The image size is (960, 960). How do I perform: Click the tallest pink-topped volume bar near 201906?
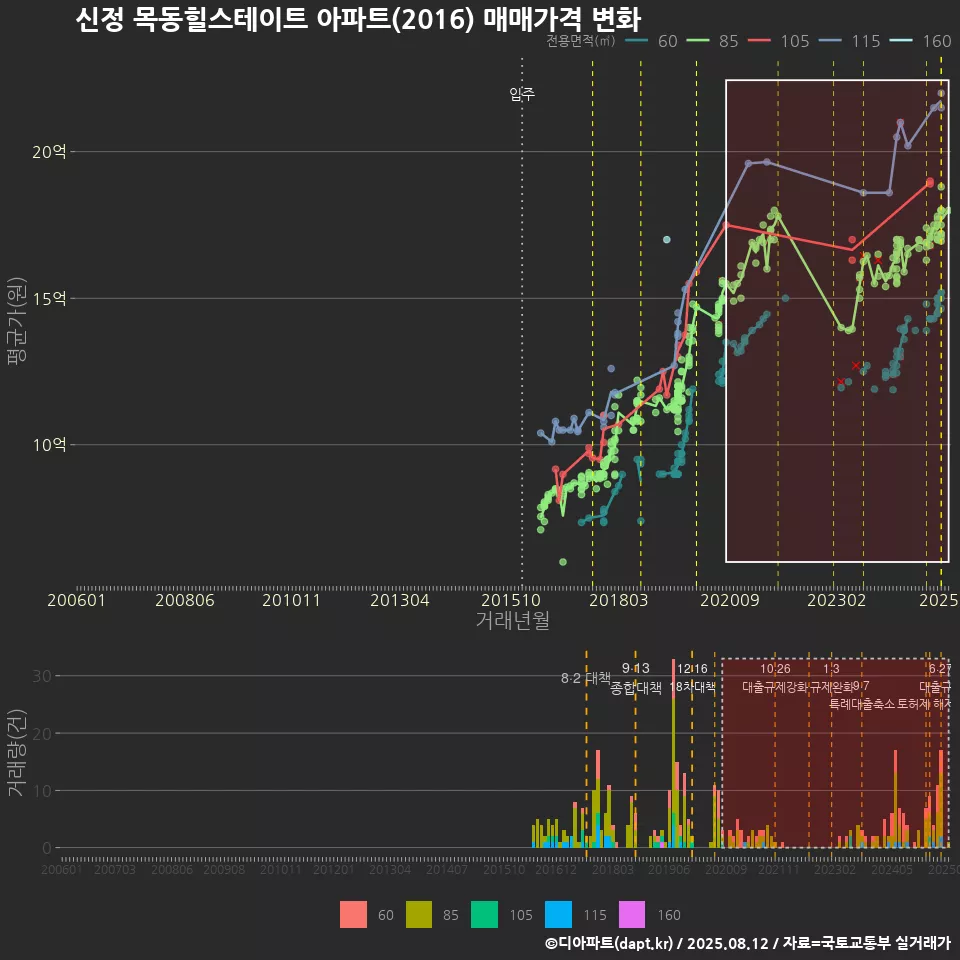pyautogui.click(x=673, y=753)
